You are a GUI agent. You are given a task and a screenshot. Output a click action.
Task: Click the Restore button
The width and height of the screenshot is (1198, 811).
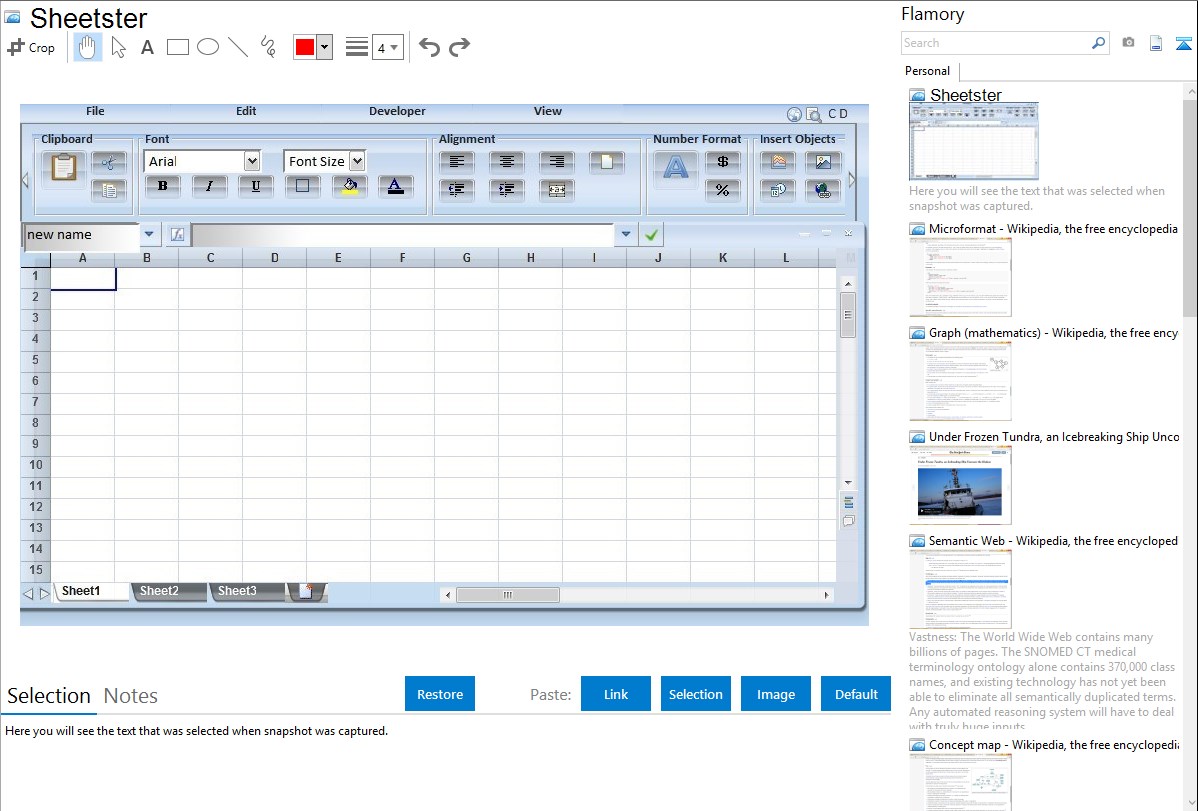tap(440, 694)
